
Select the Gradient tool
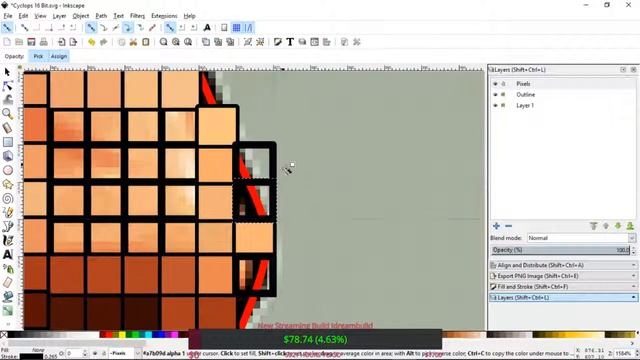click(x=7, y=311)
